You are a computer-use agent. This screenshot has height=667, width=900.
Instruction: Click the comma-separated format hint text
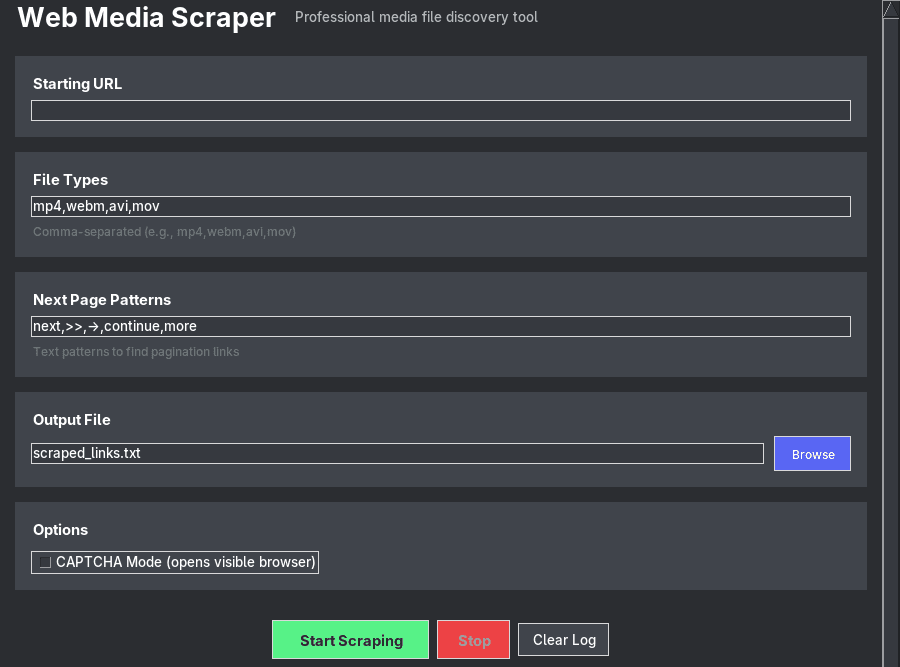[165, 231]
